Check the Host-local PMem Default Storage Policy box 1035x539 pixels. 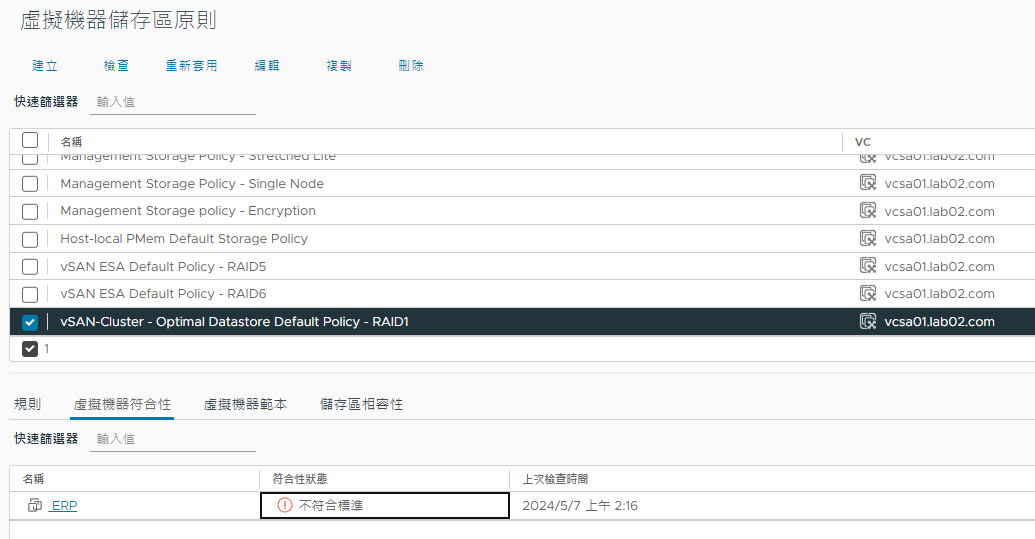coord(30,239)
